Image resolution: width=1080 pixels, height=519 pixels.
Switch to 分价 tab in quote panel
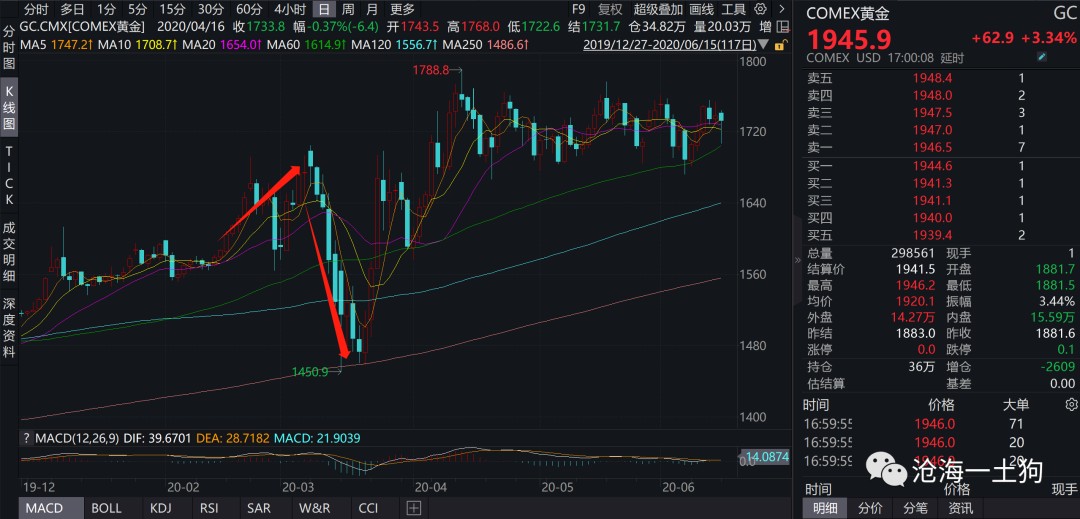coord(870,509)
